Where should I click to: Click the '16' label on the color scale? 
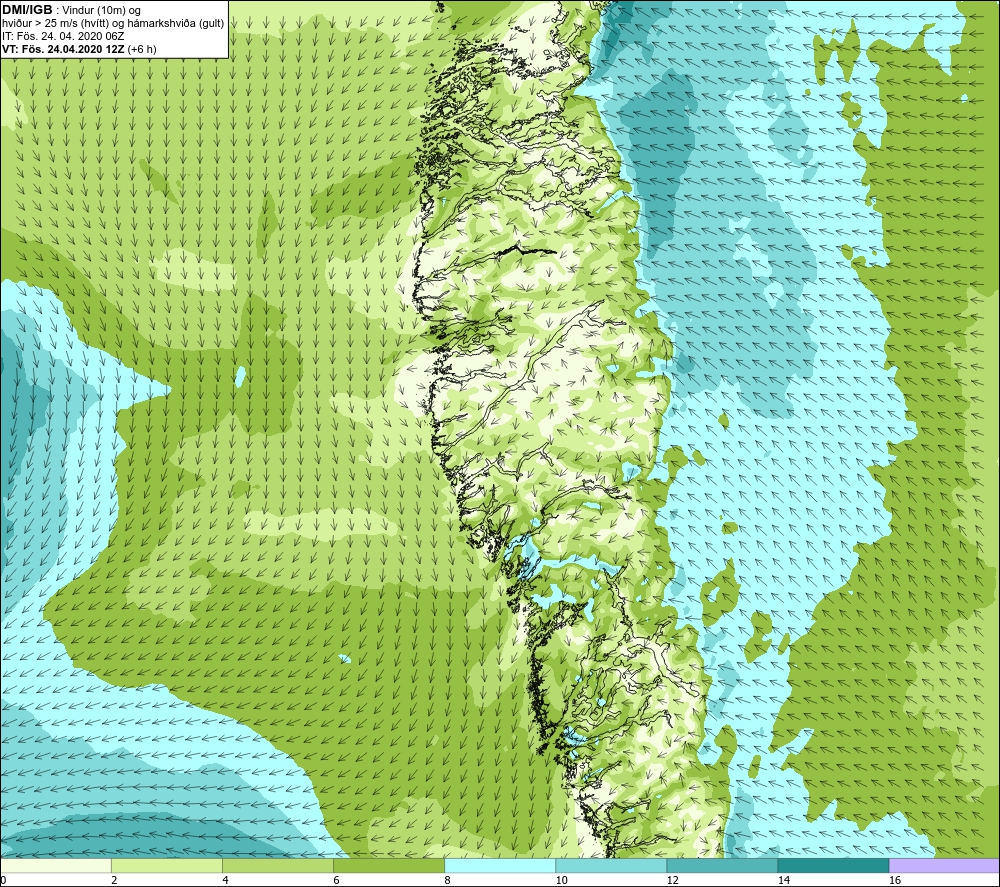(x=895, y=880)
